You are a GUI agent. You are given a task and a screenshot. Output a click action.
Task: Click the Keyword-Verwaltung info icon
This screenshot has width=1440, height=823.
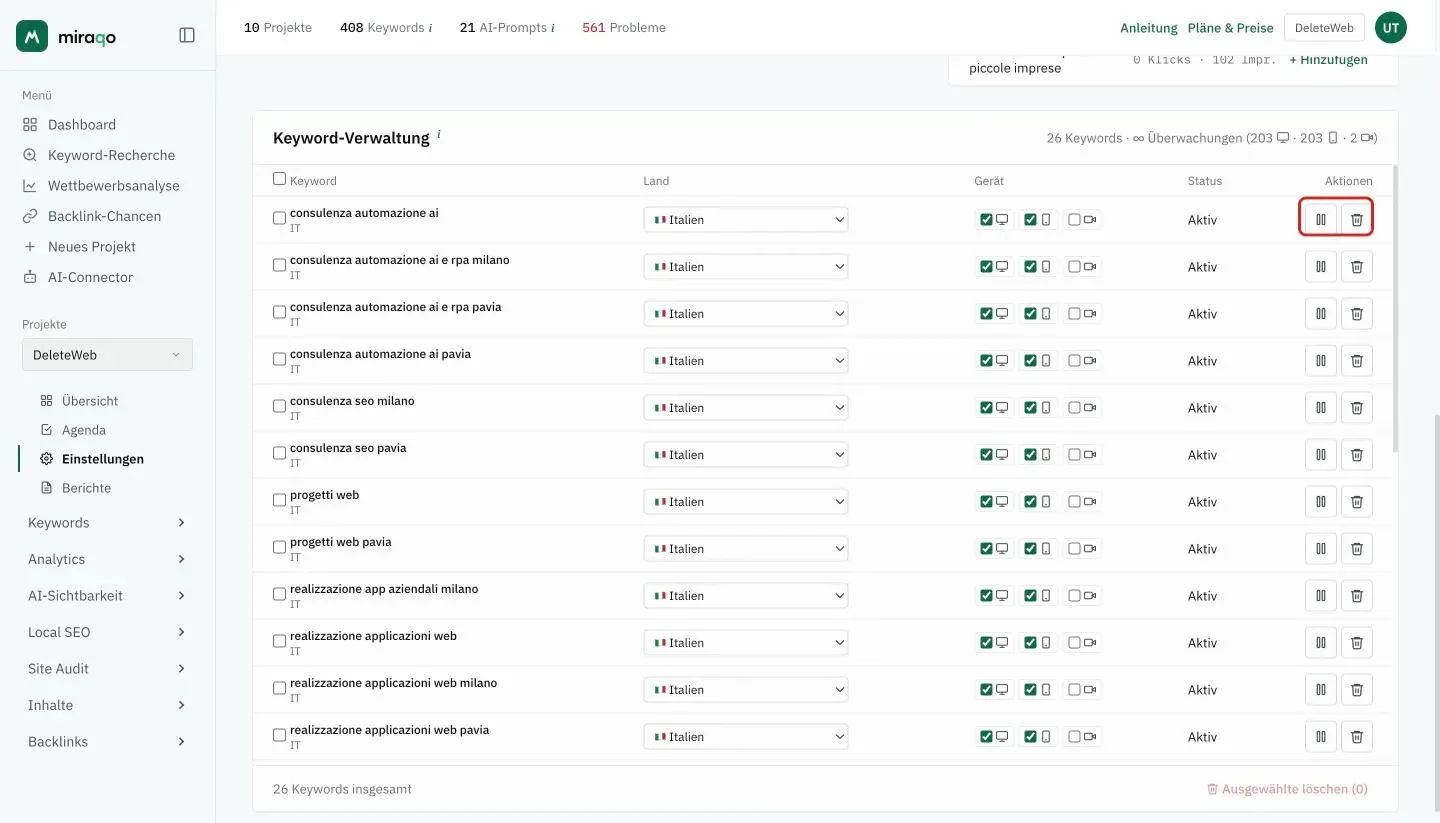coord(438,134)
